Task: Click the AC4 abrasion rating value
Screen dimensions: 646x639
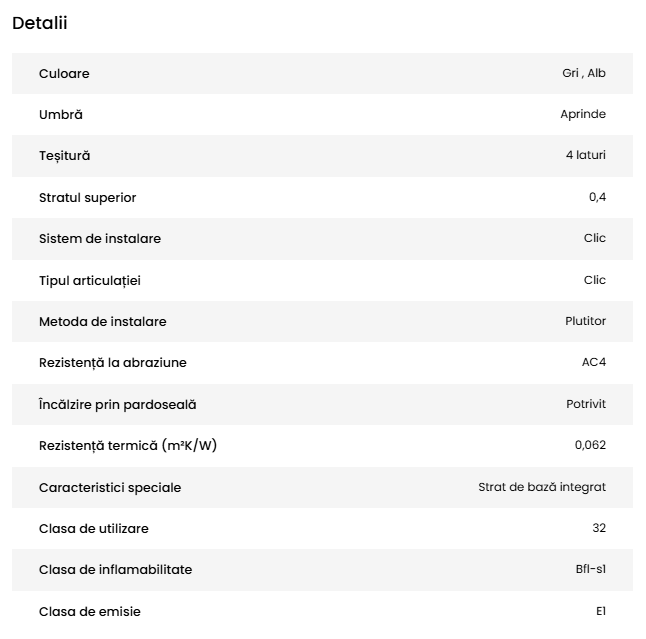Action: [594, 362]
